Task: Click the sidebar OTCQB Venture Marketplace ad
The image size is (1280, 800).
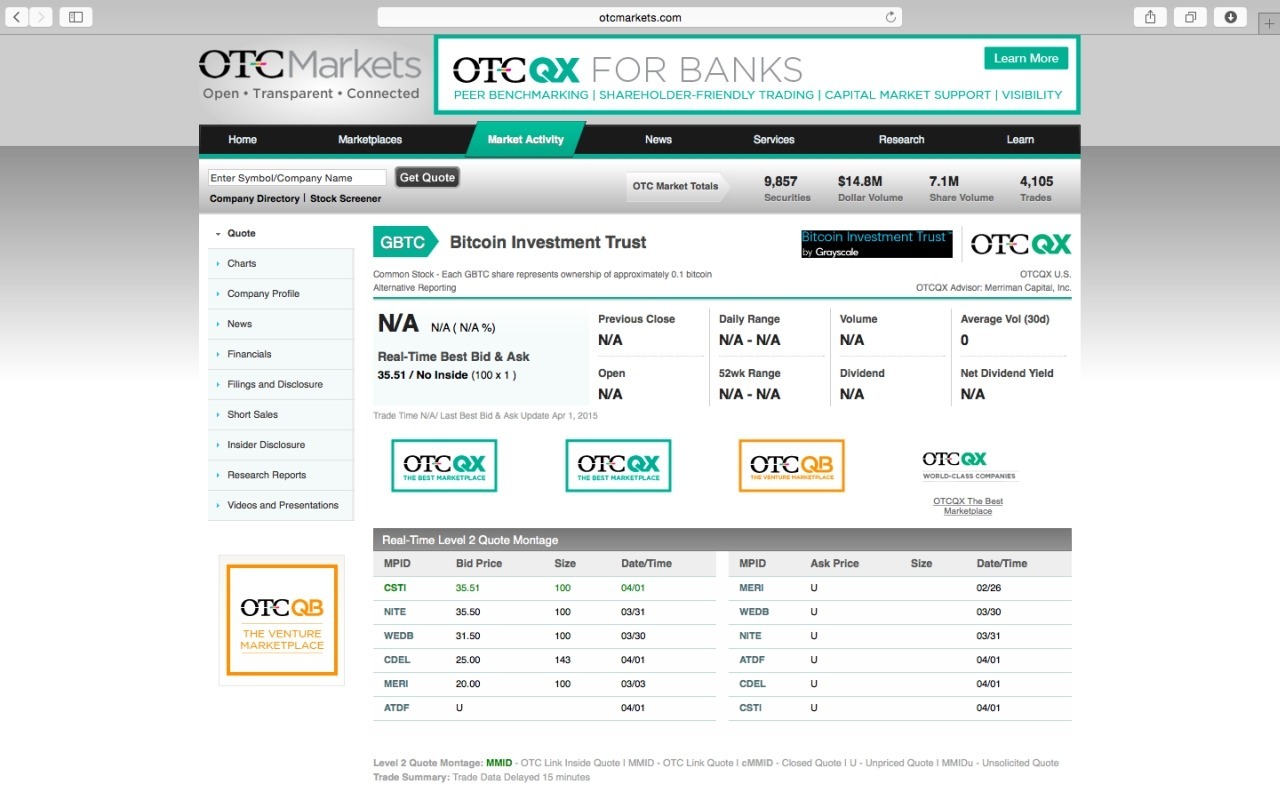Action: [x=282, y=620]
